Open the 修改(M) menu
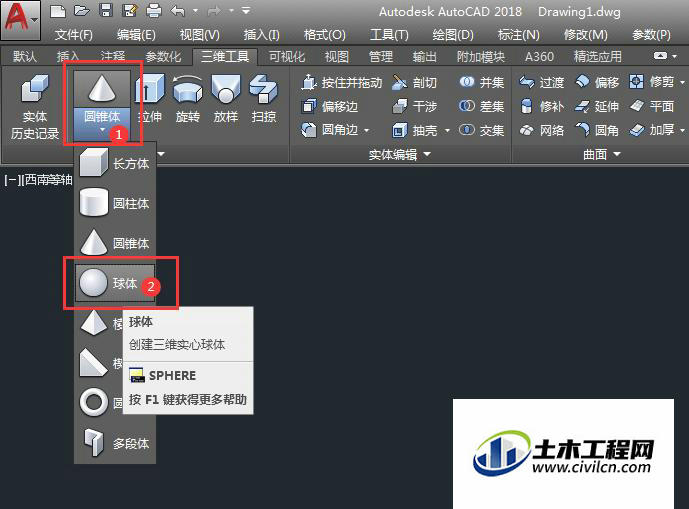 (585, 35)
